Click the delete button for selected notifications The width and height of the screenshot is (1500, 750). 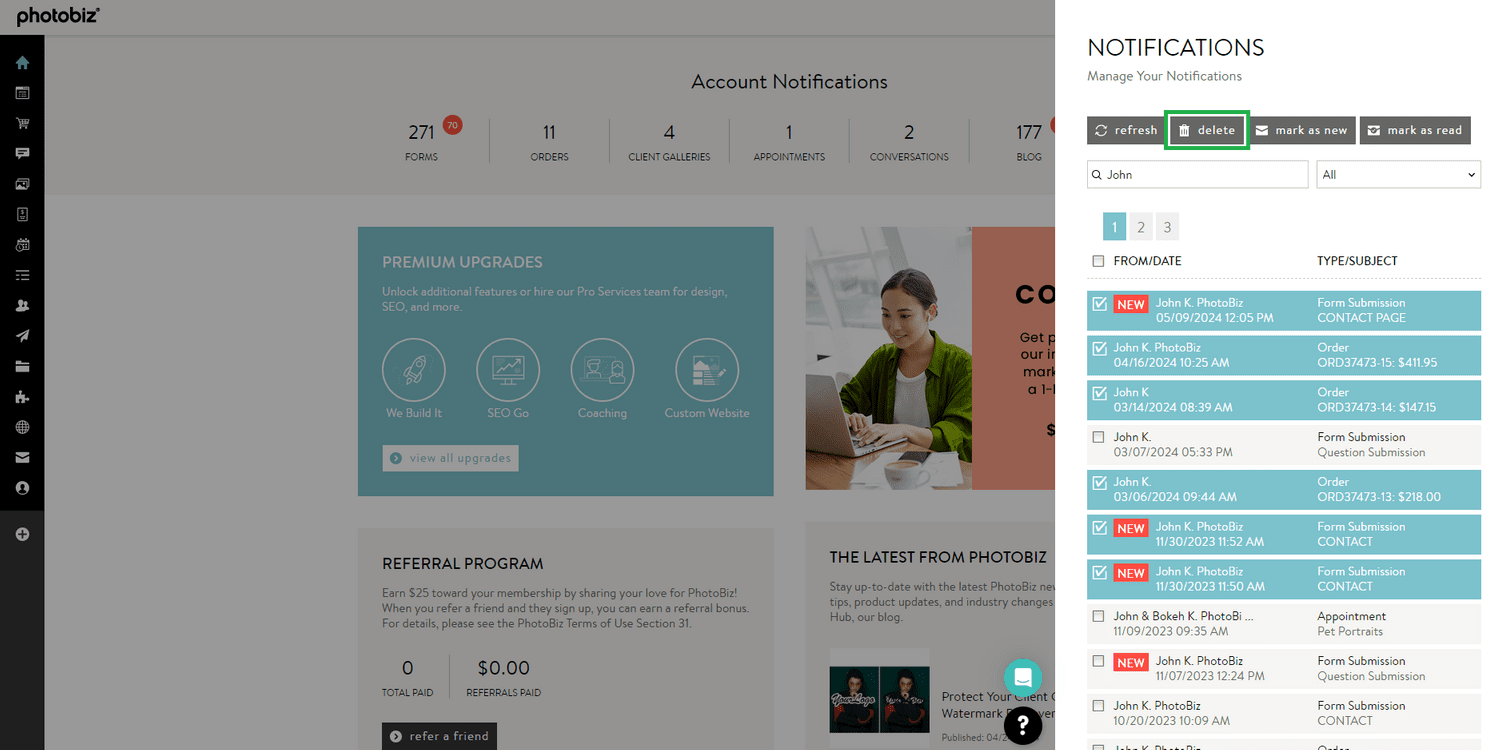1206,130
